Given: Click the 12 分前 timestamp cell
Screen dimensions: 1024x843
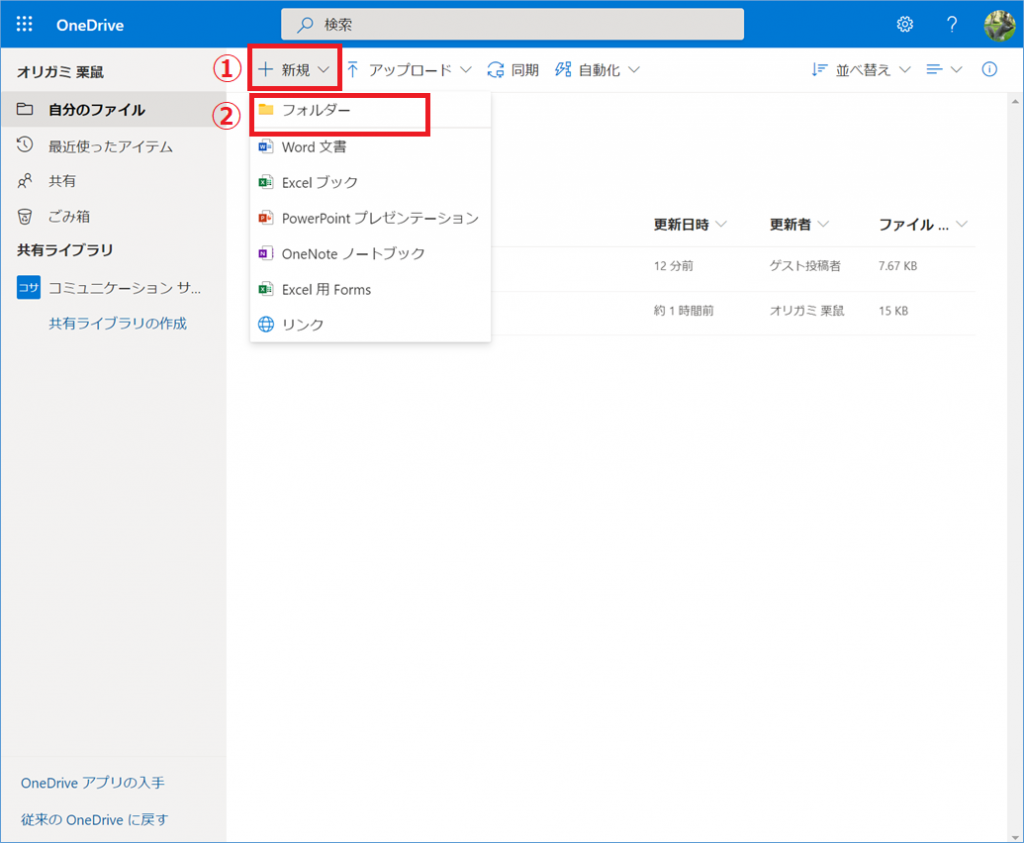Looking at the screenshot, I should [x=673, y=266].
